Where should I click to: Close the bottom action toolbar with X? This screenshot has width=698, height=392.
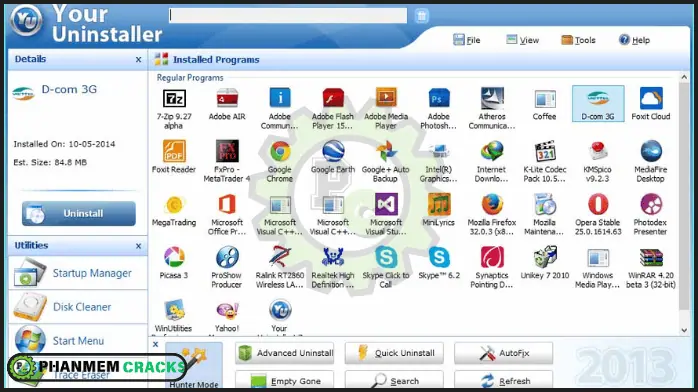[155, 344]
